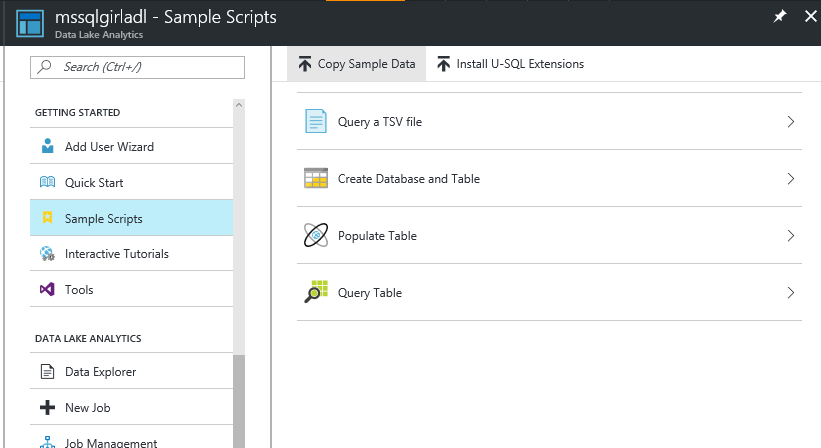
Task: Click Install U-SQL Extensions button
Action: point(510,64)
